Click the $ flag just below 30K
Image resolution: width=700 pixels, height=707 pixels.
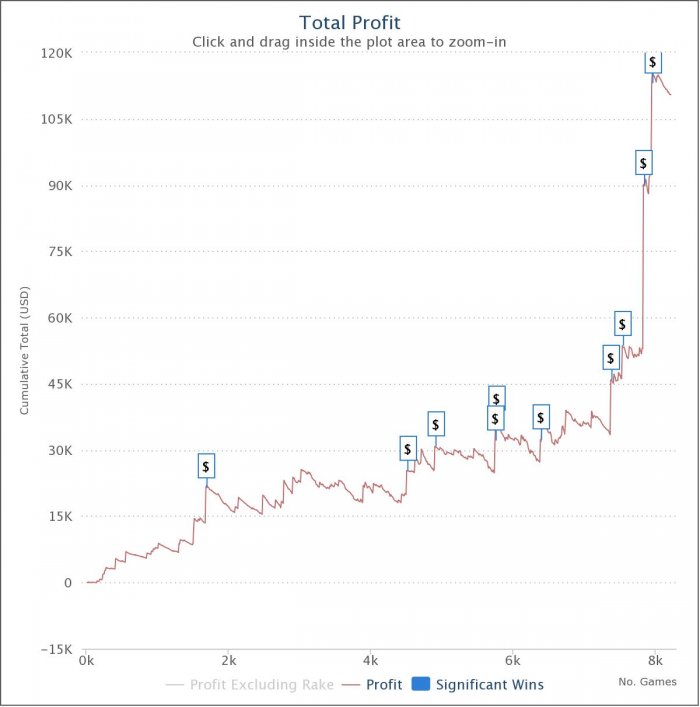[x=408, y=448]
